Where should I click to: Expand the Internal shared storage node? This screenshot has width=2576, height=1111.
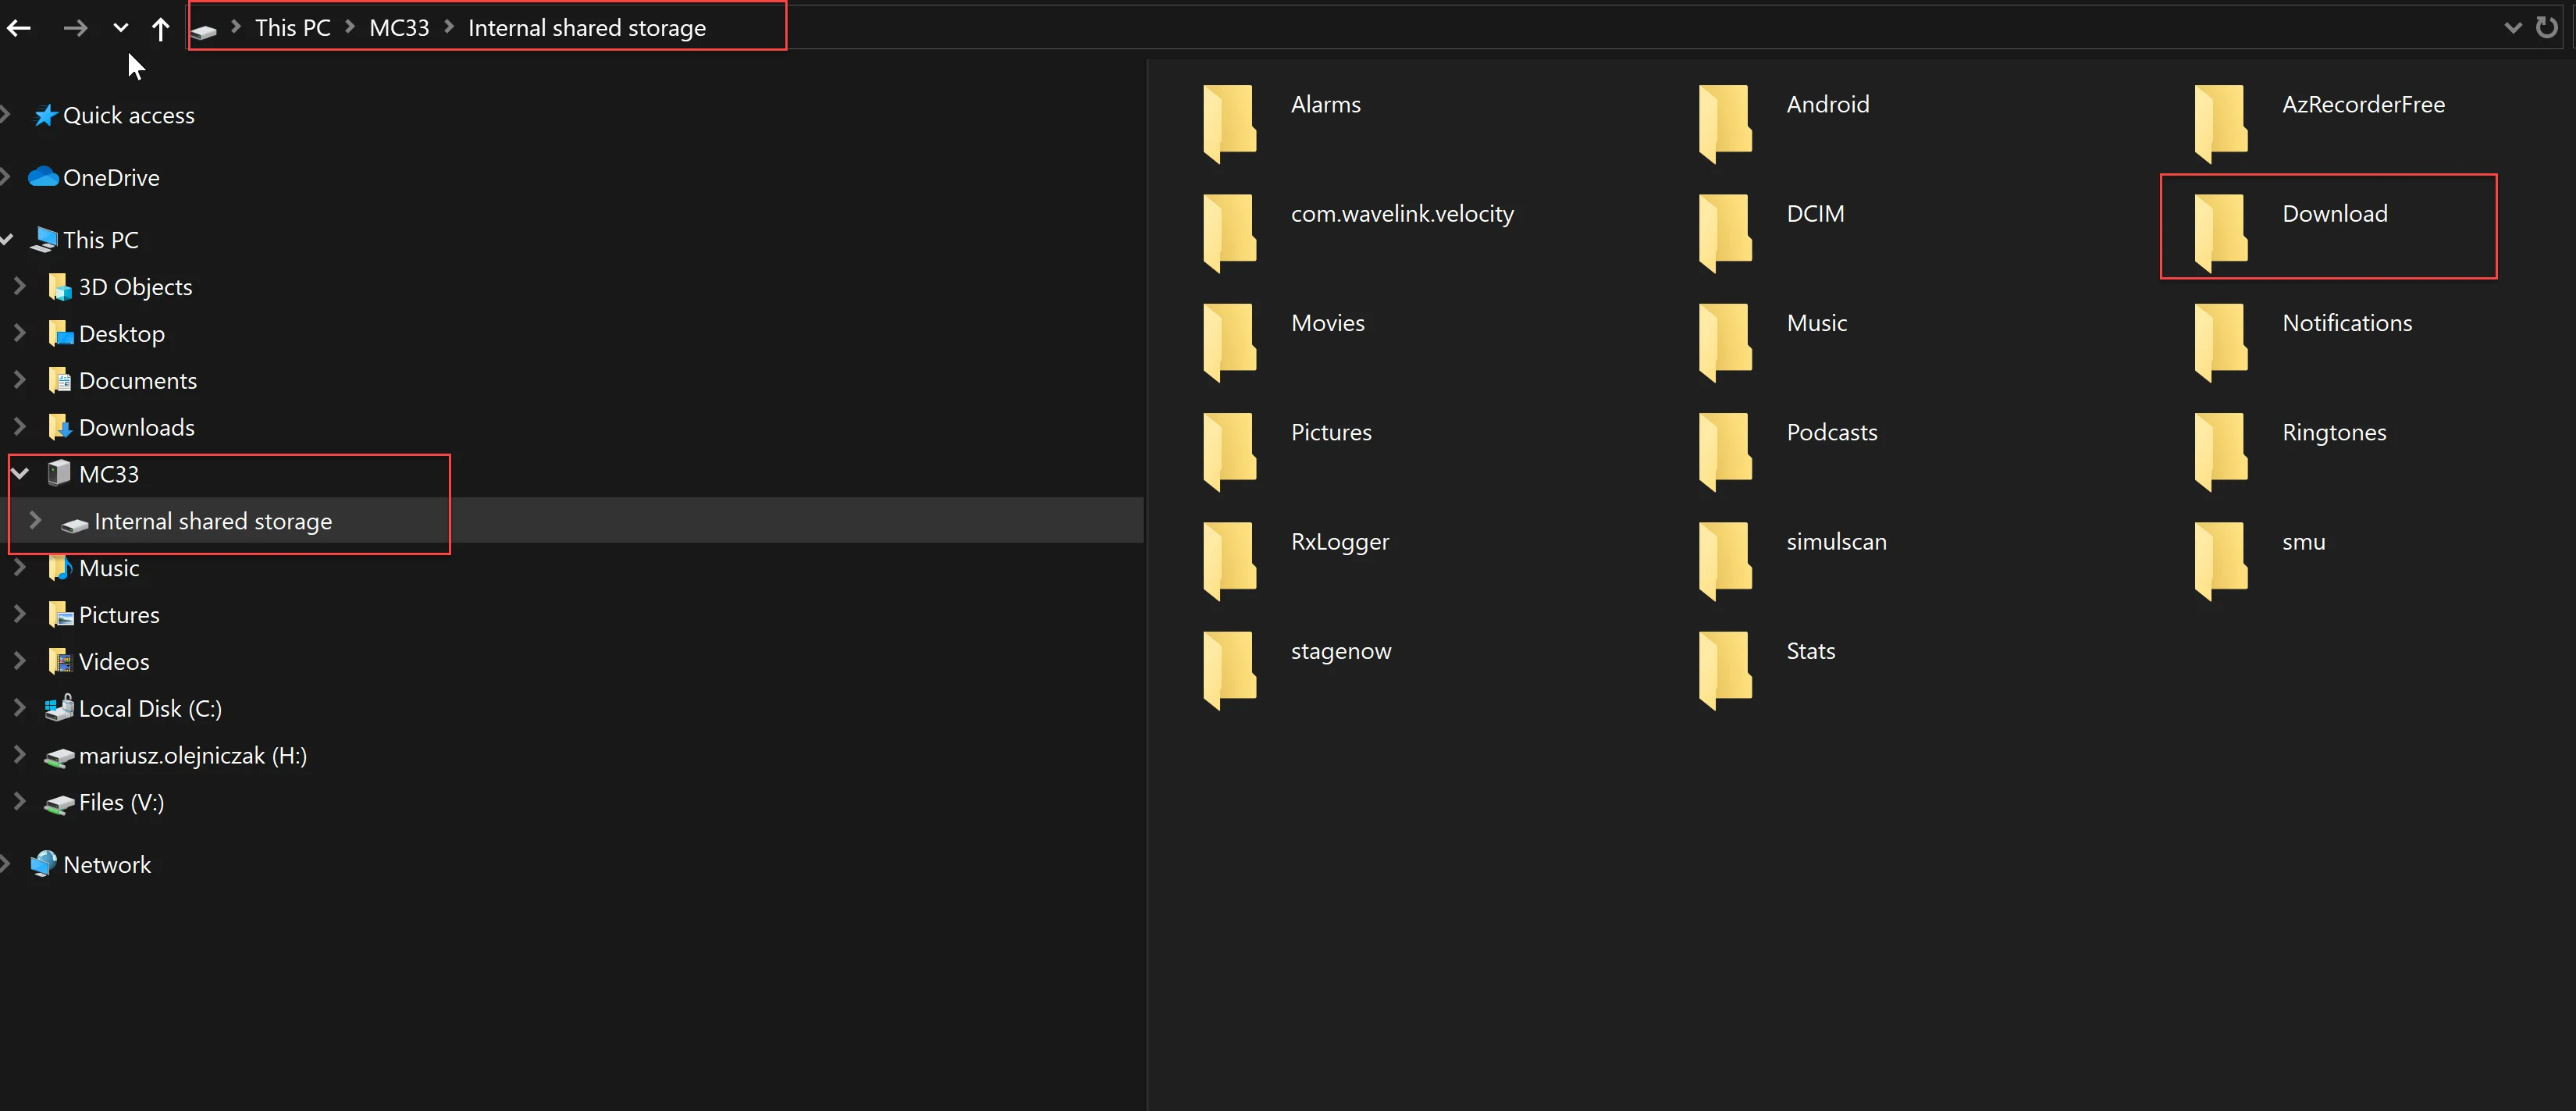(x=36, y=520)
